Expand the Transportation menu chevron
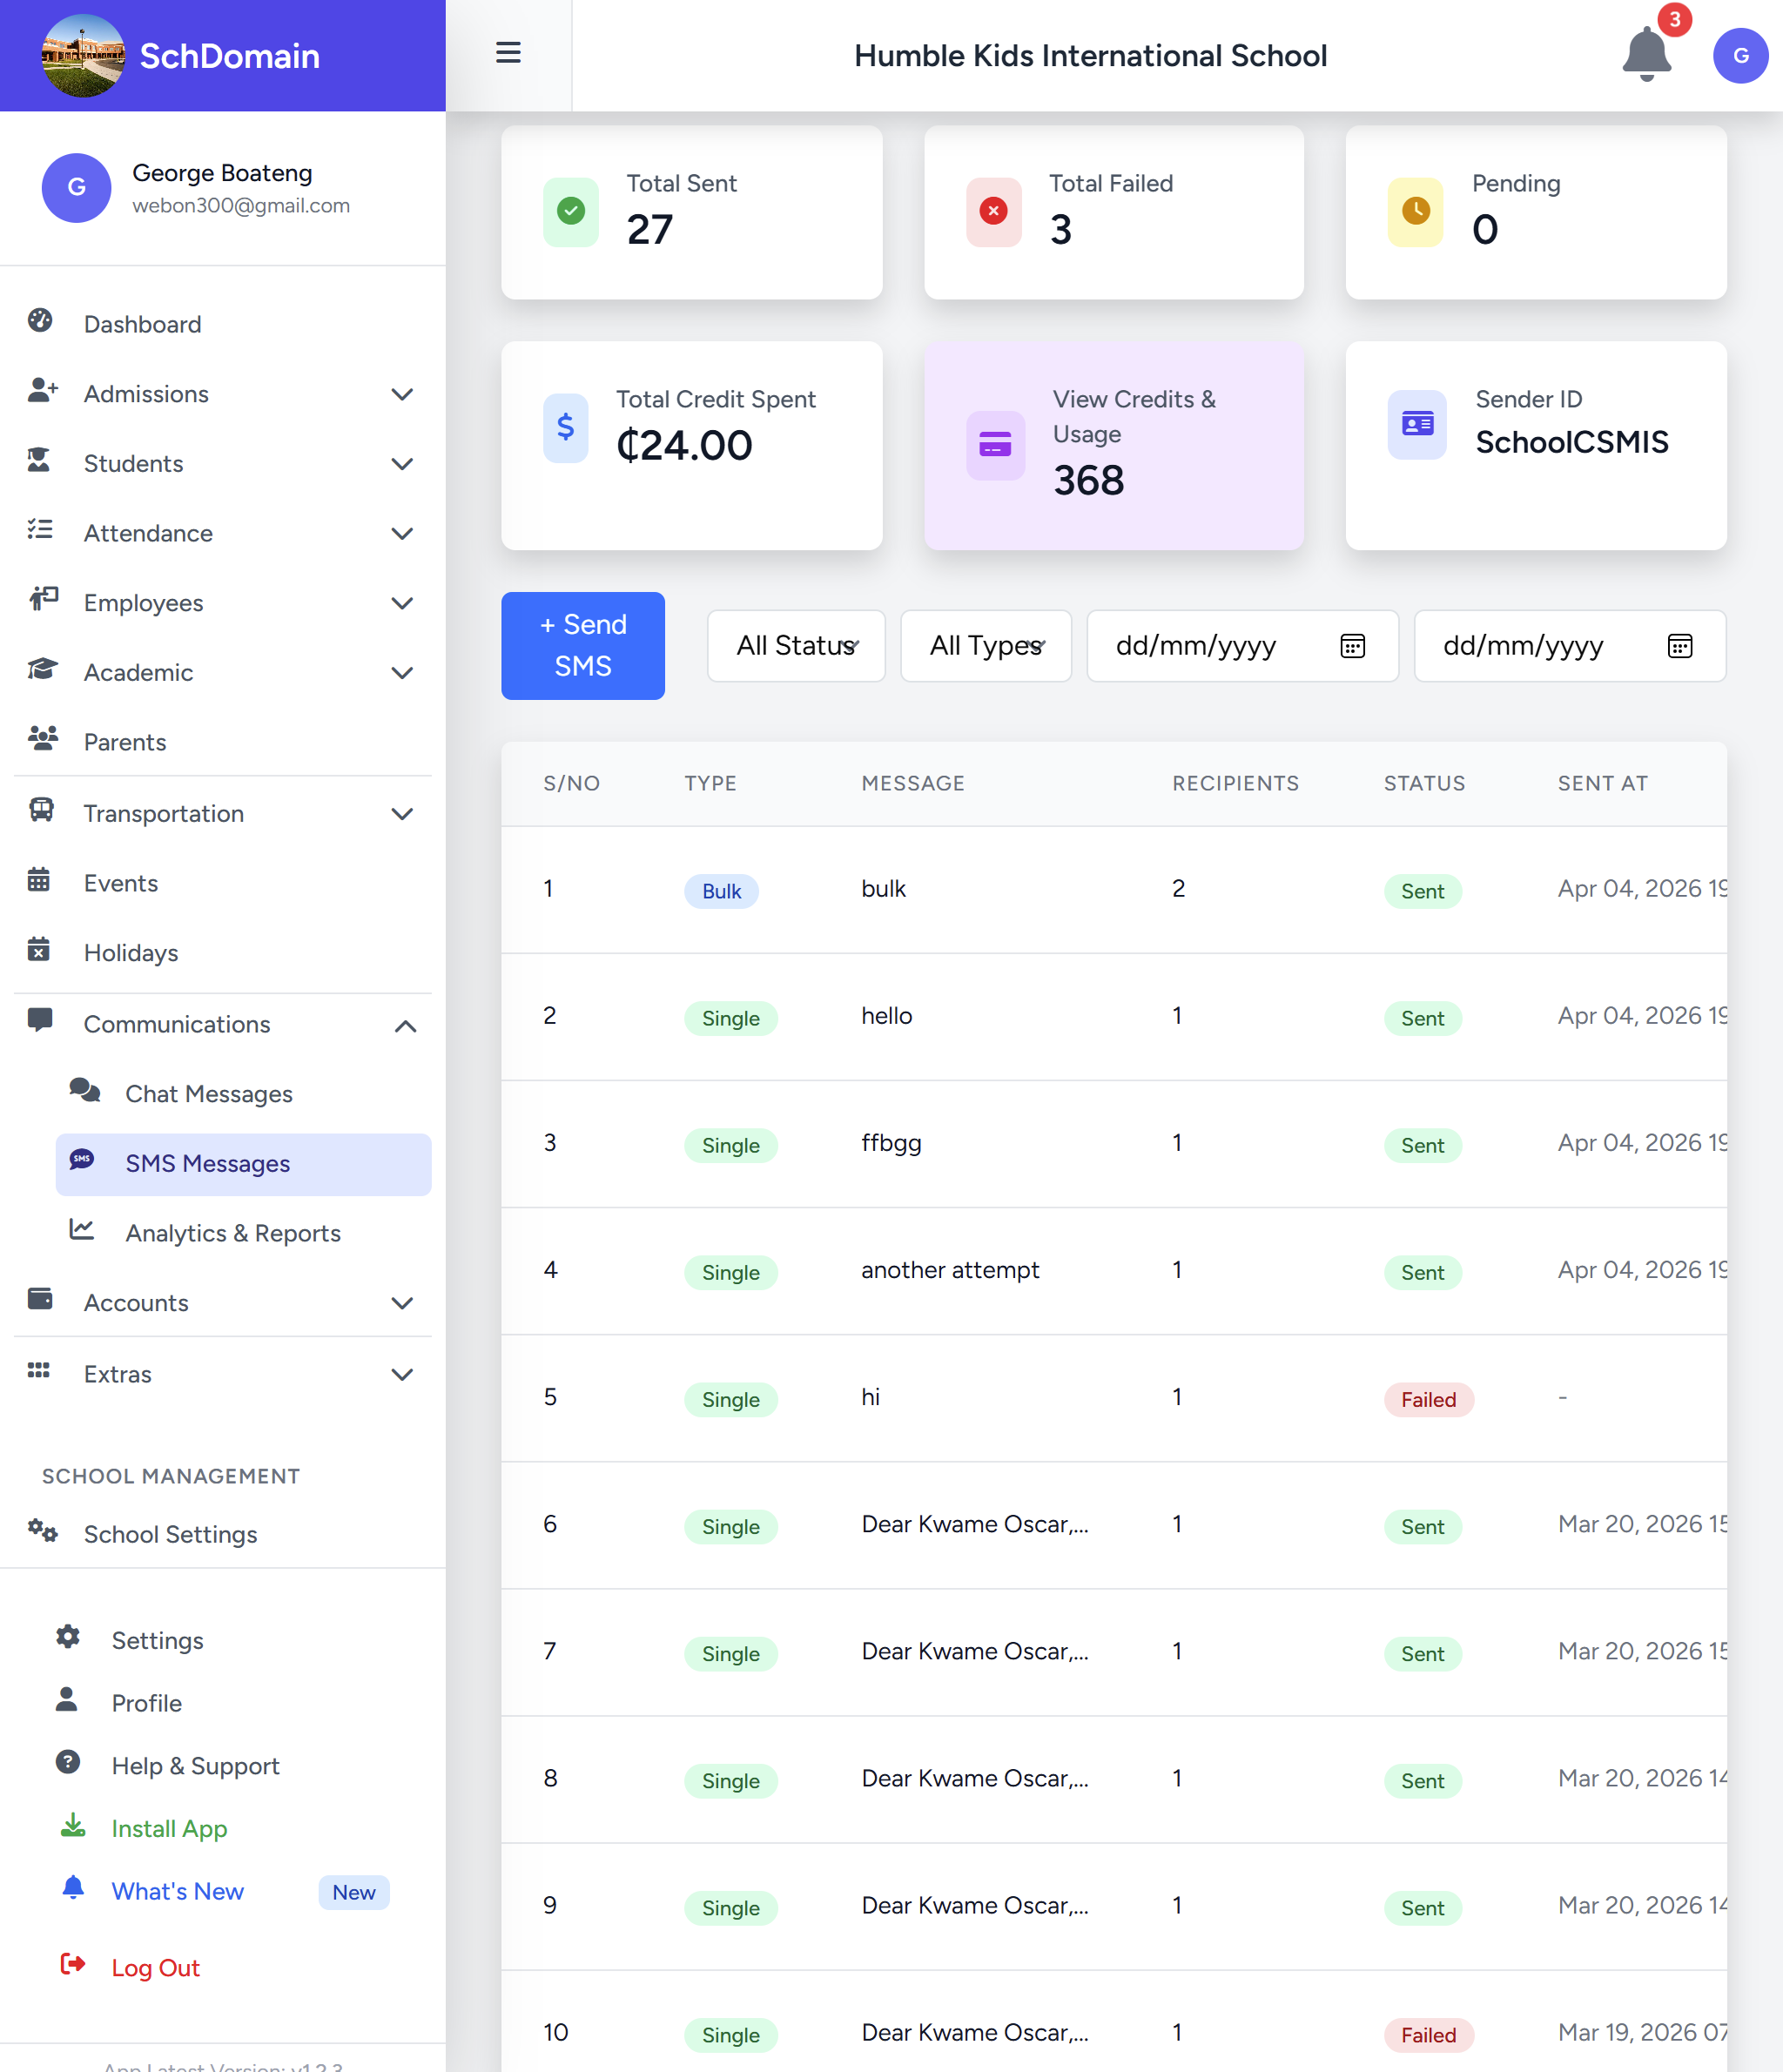The image size is (1783, 2072). click(402, 814)
